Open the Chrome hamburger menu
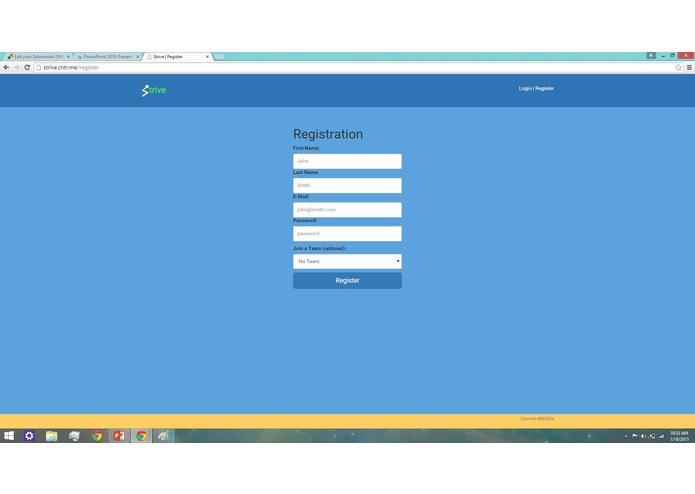Image resolution: width=695 pixels, height=494 pixels. 689,67
